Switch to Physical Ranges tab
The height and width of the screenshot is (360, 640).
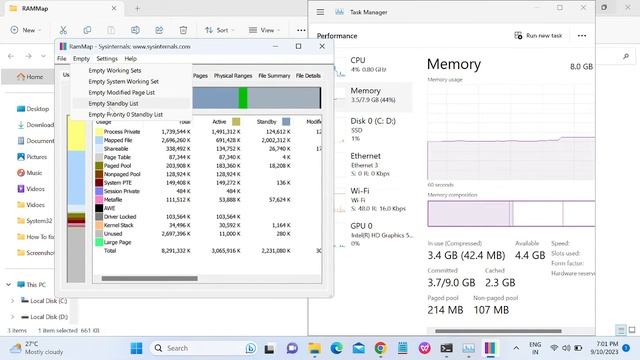(x=233, y=76)
